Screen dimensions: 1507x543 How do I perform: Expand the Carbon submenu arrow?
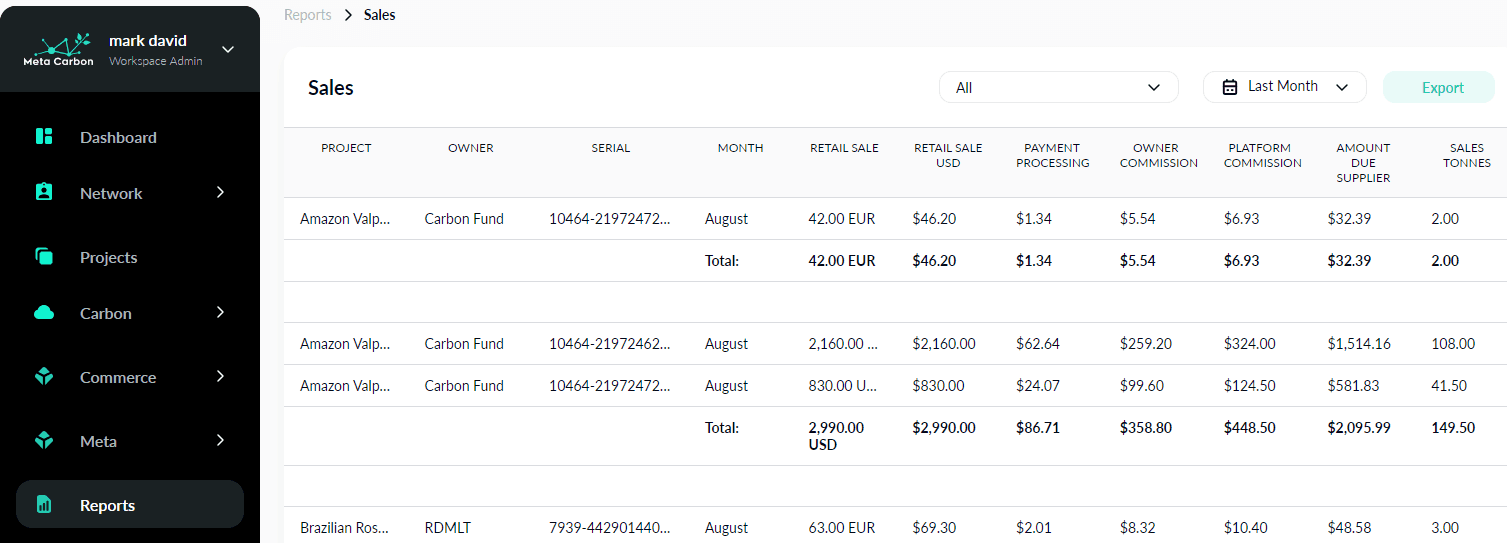(221, 313)
